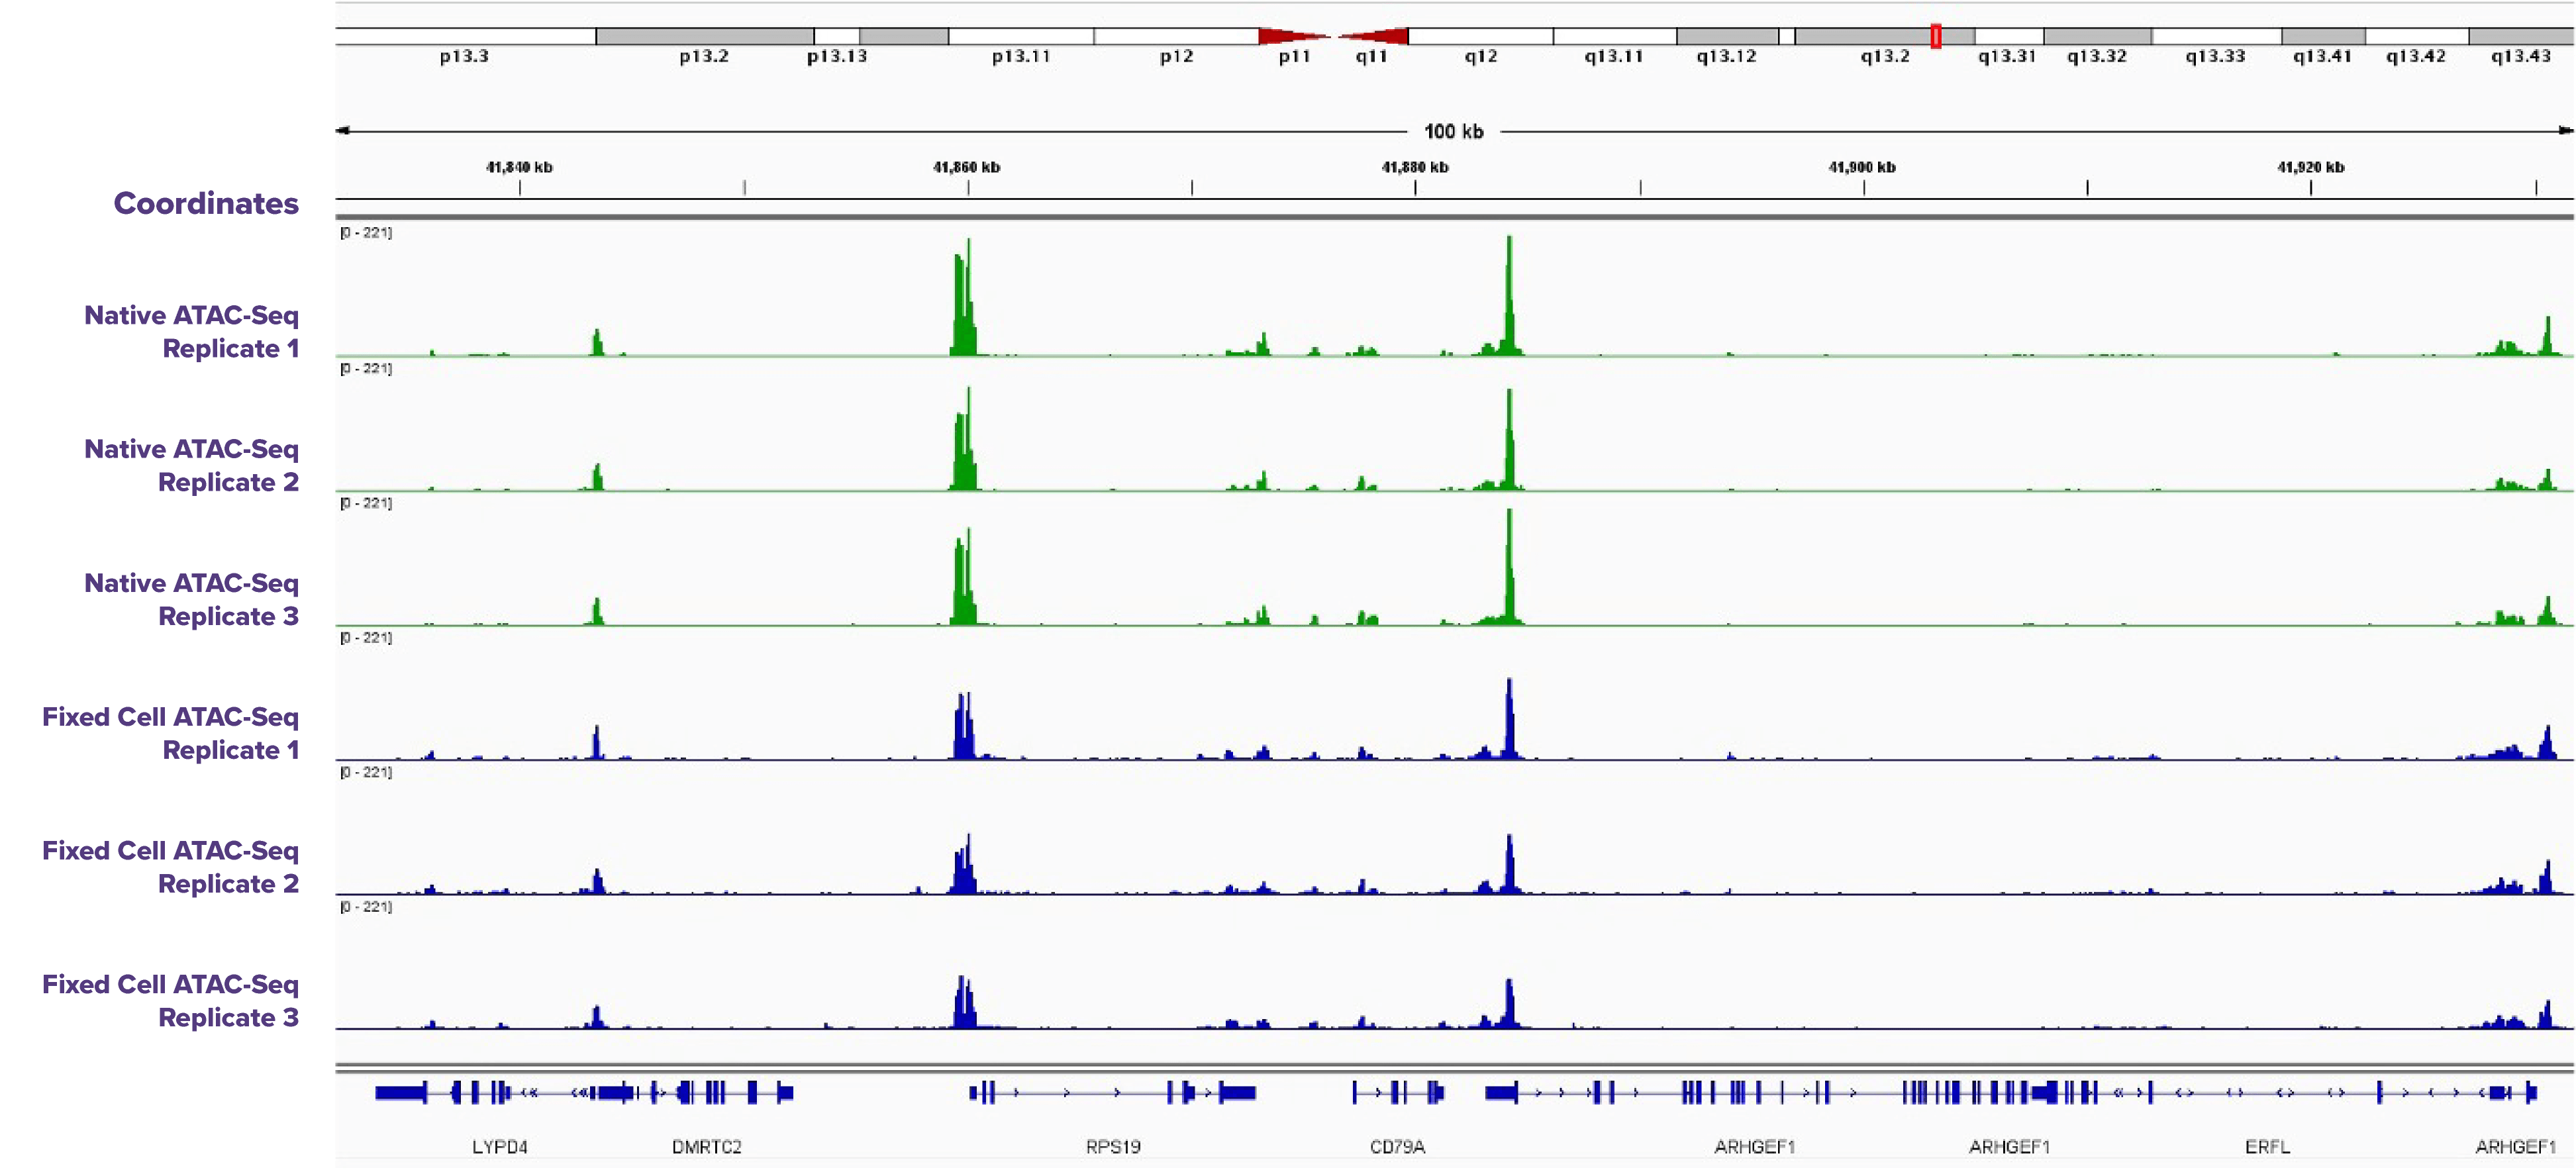
Task: Click blue peak in Fixed Cell Replicate 1 near CD79A
Action: 1509,720
